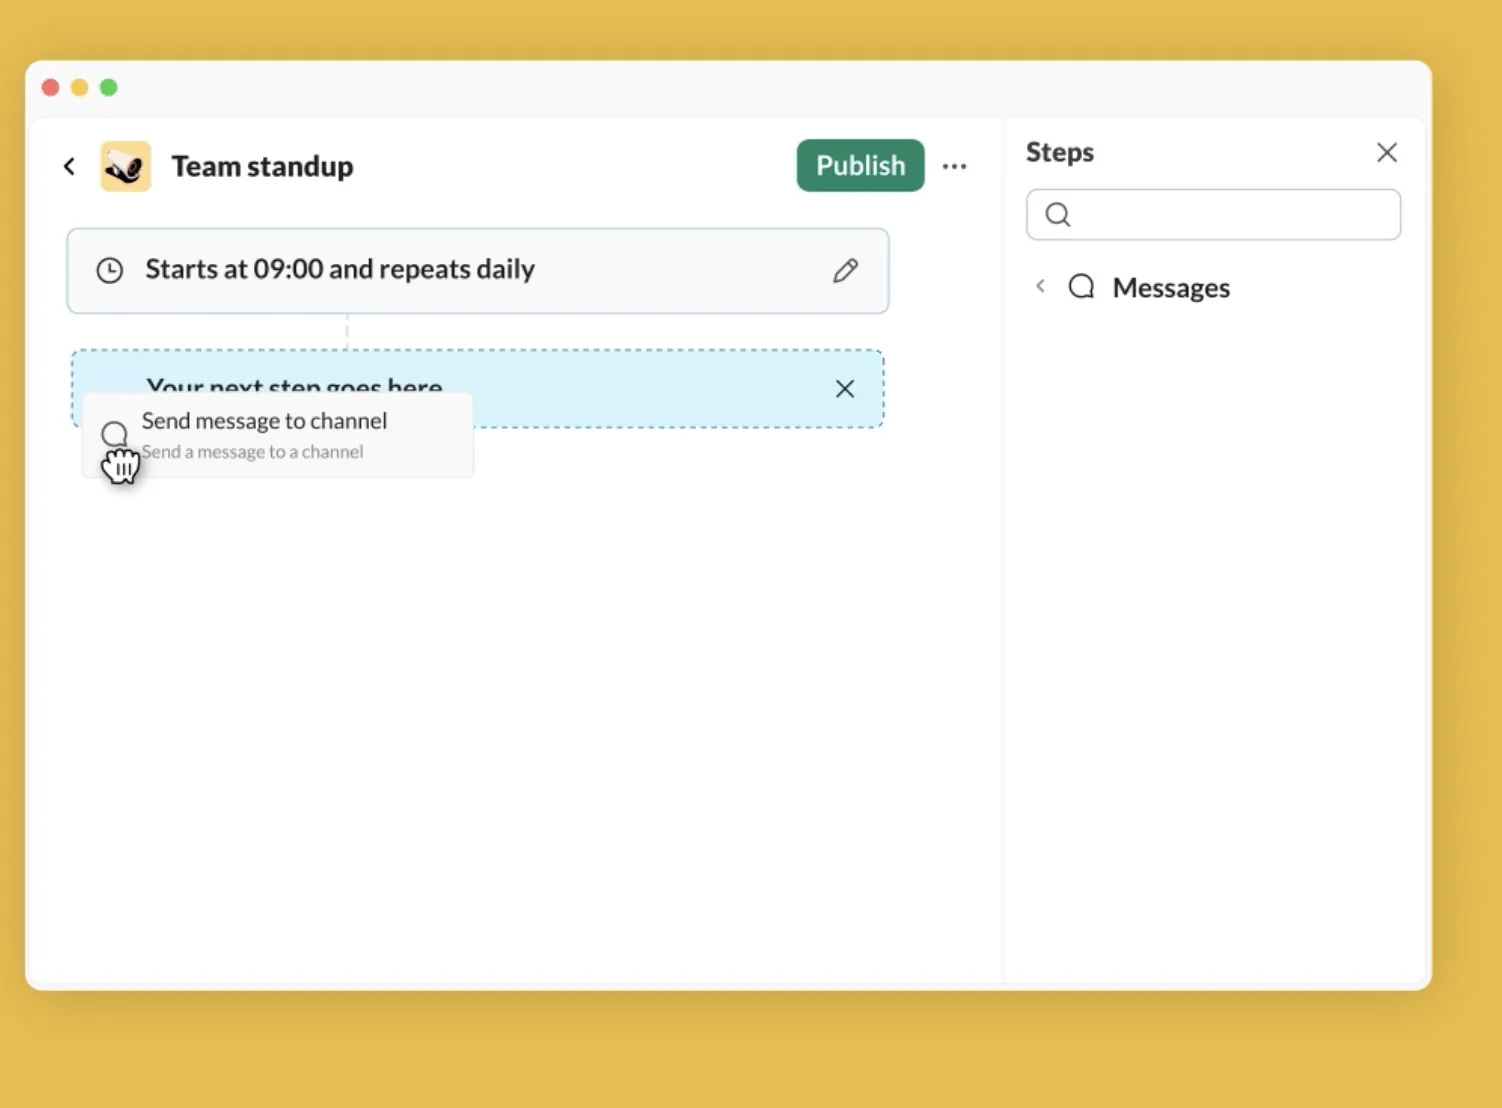
Task: Focus the Steps search field
Action: [x=1213, y=215]
